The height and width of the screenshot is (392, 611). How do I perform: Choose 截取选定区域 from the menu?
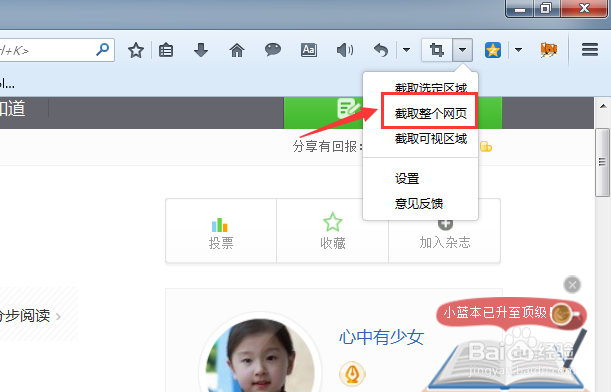[431, 88]
